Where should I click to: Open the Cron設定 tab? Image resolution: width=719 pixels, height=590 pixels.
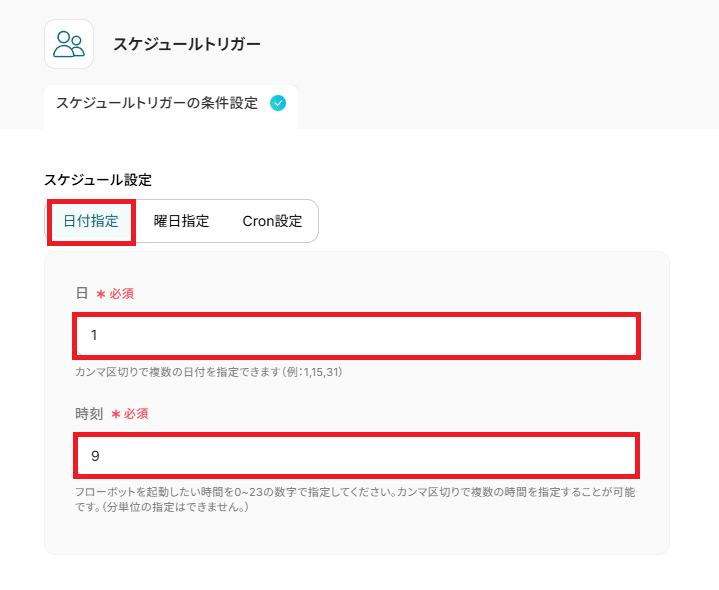pos(272,221)
